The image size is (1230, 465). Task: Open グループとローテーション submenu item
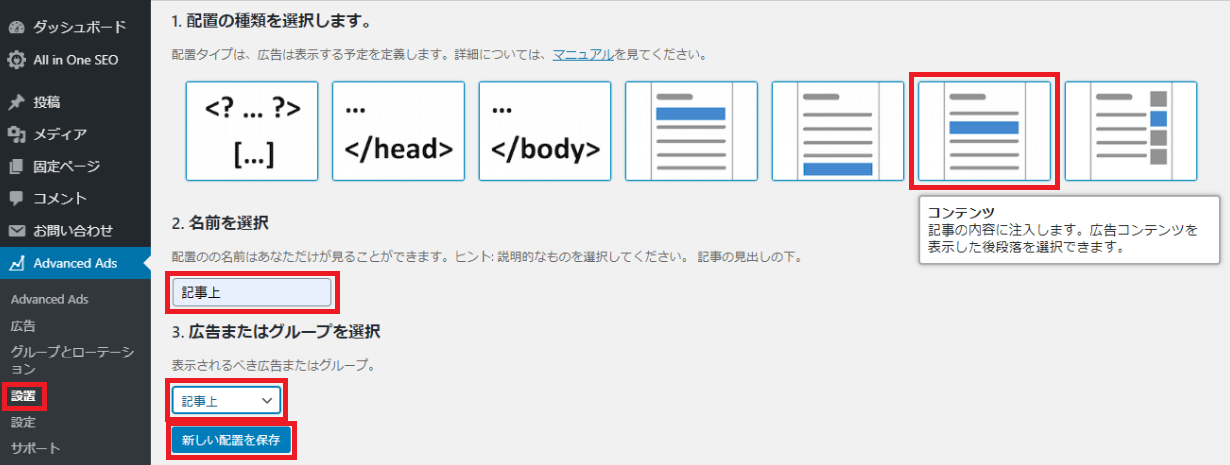(x=71, y=360)
